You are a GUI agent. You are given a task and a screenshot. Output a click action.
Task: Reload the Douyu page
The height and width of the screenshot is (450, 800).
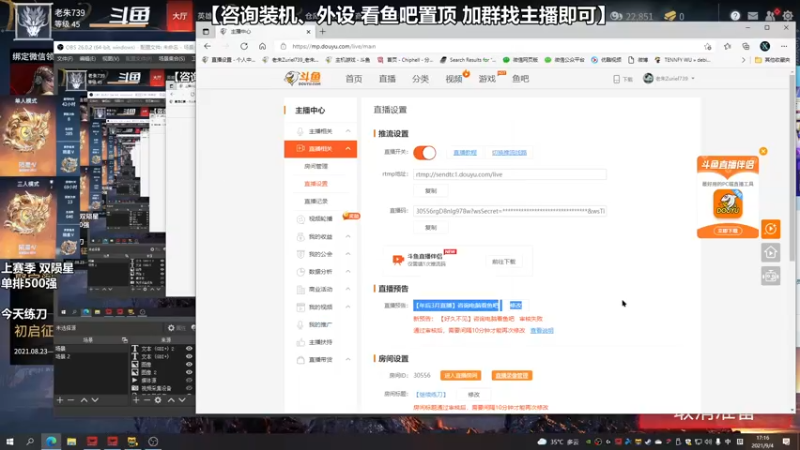pyautogui.click(x=244, y=46)
